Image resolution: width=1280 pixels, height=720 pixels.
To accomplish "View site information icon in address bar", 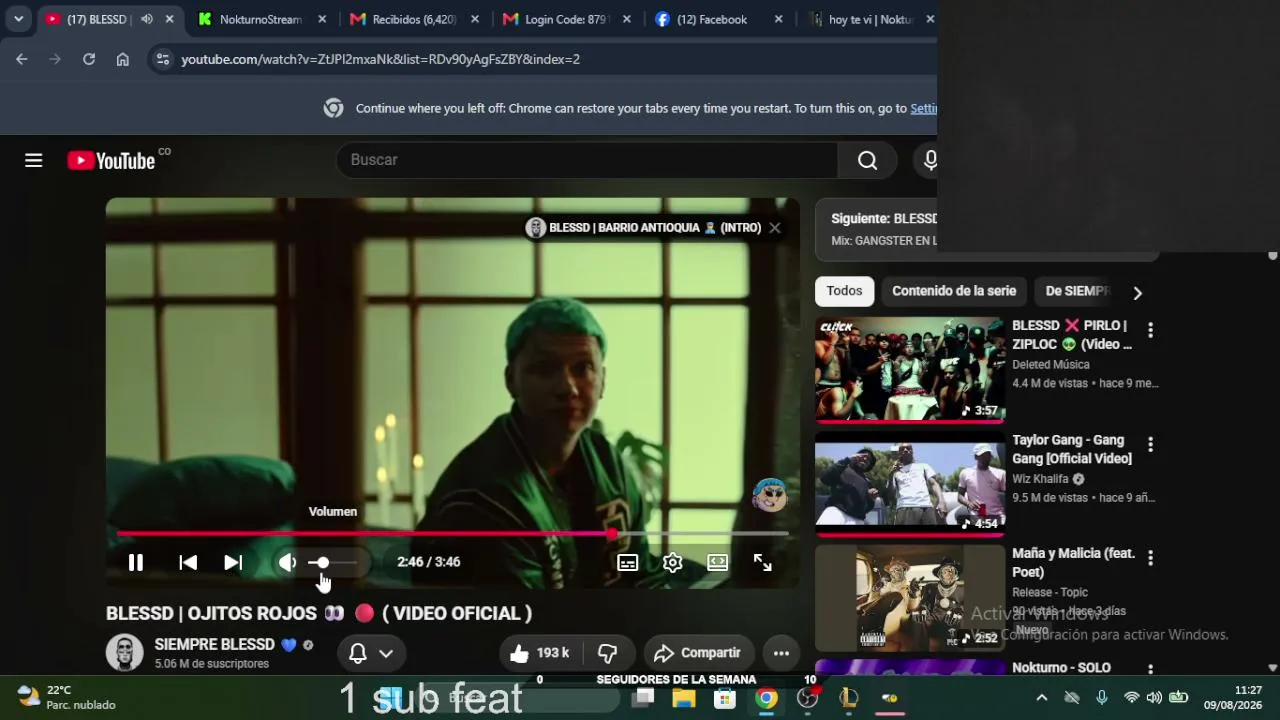I will pos(163,59).
